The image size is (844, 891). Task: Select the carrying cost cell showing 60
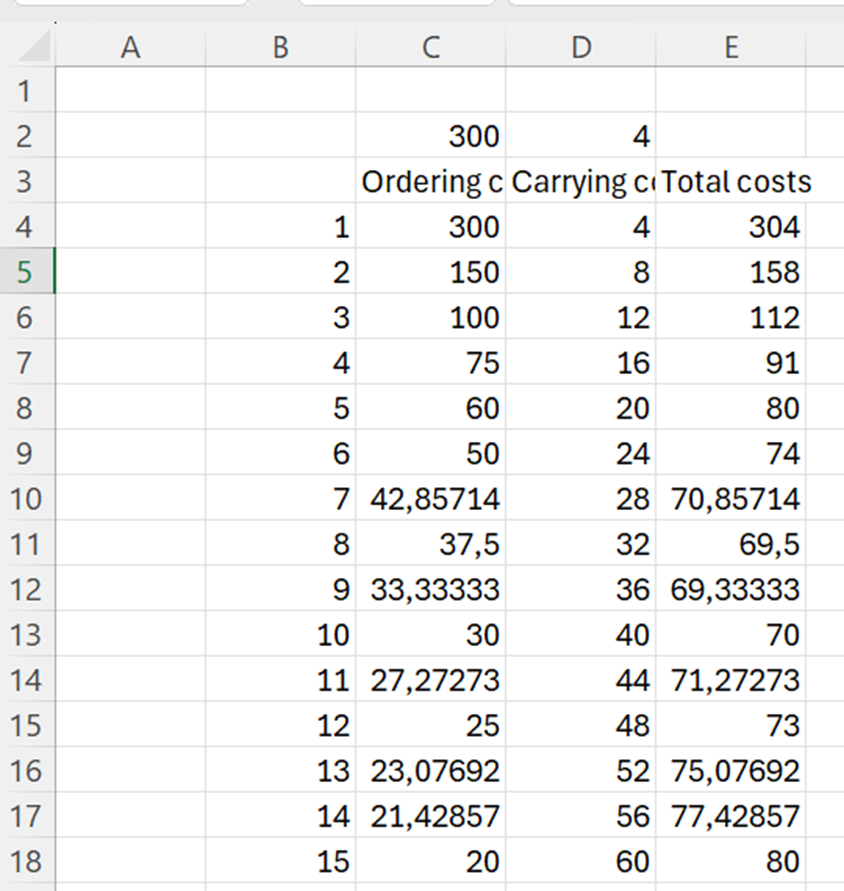[x=581, y=861]
